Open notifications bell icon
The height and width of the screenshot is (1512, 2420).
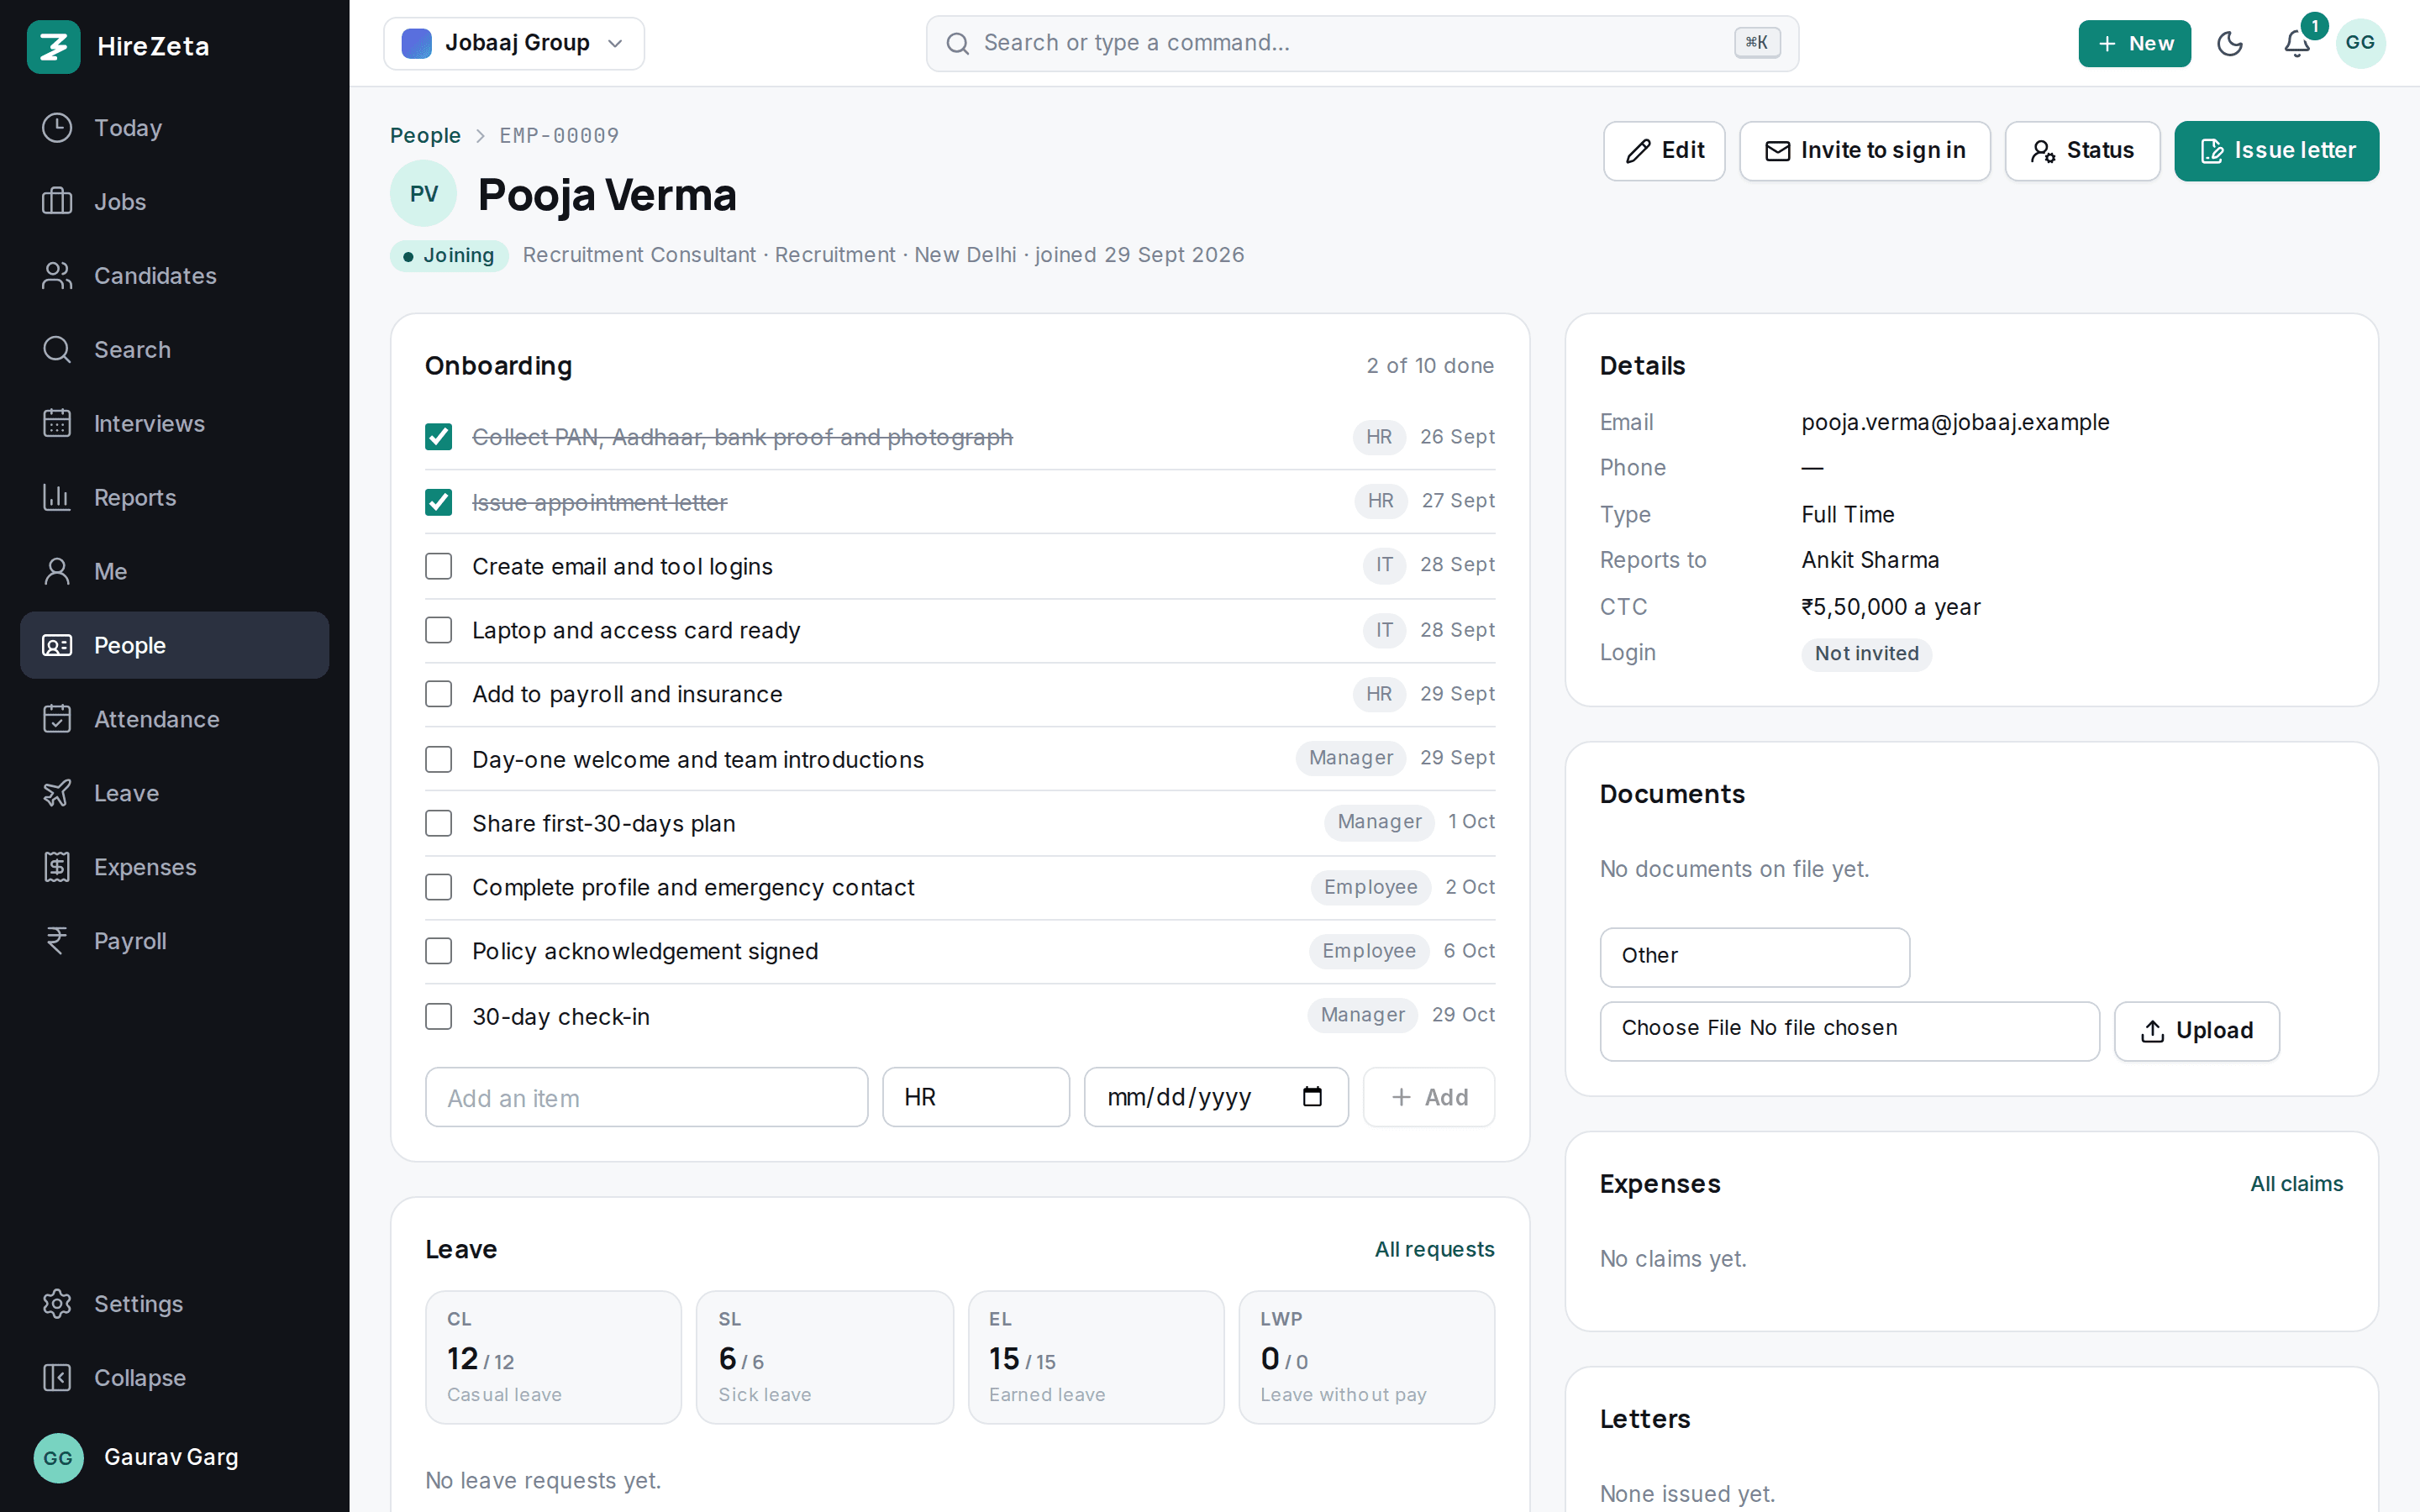pyautogui.click(x=2297, y=44)
